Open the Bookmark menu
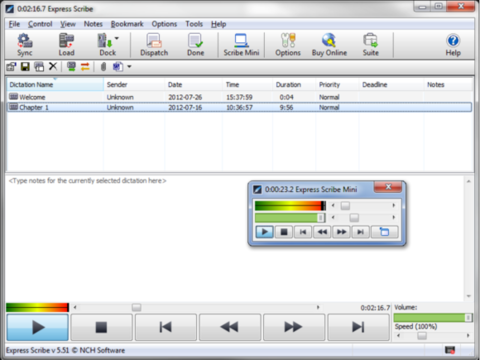 127,24
